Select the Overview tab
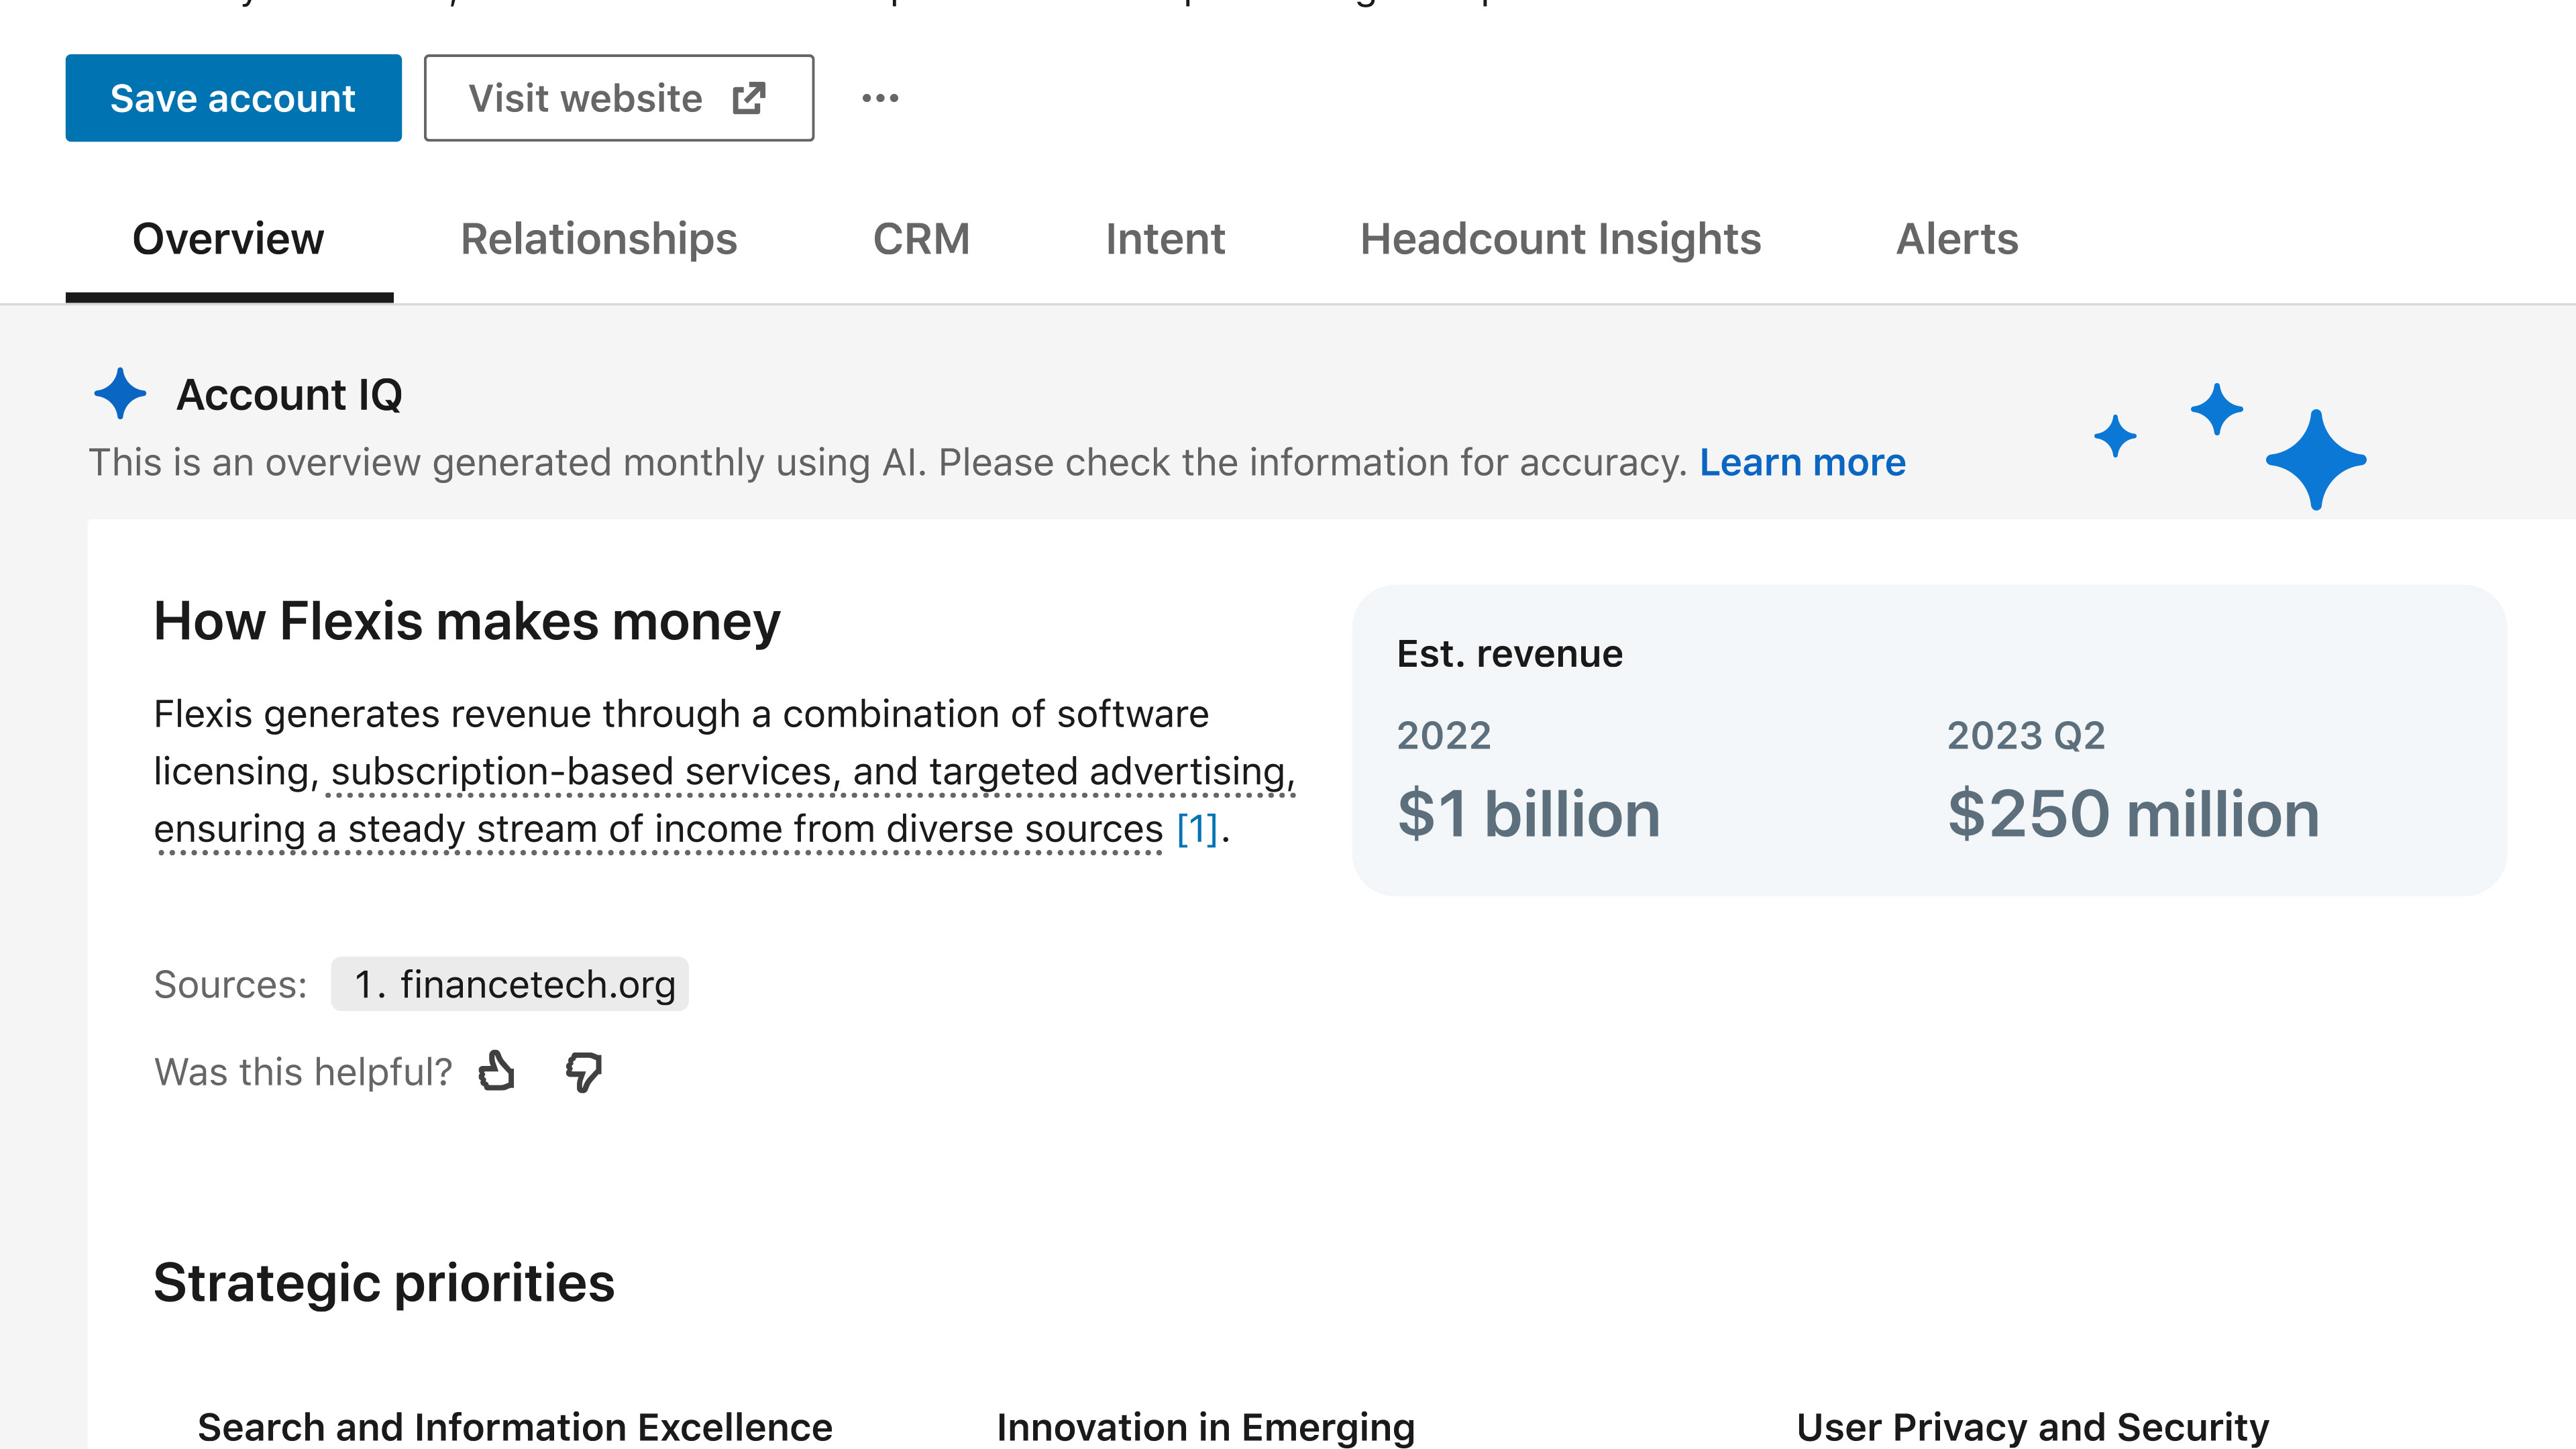Image resolution: width=2576 pixels, height=1449 pixels. (x=228, y=239)
